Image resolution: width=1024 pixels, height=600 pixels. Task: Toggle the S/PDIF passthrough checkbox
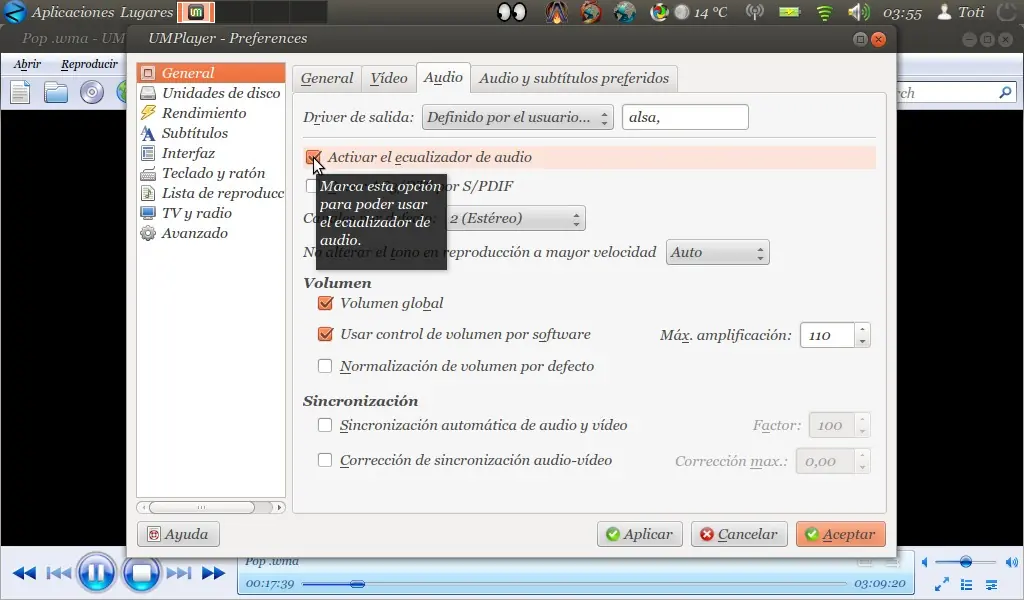(312, 186)
